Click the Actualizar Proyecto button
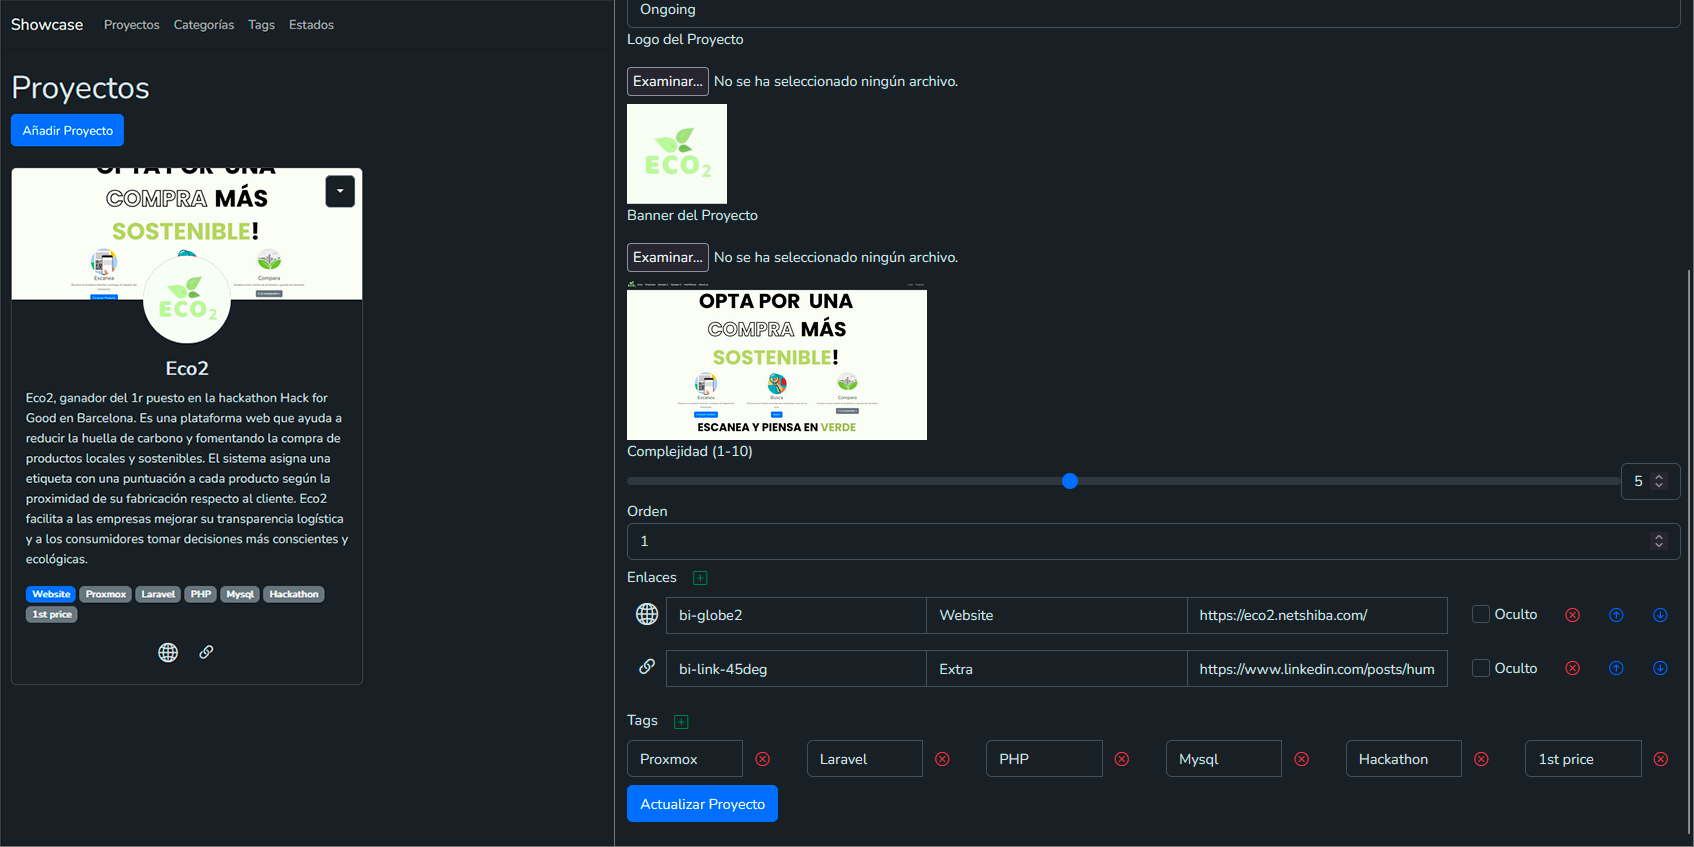The image size is (1694, 847). (702, 804)
